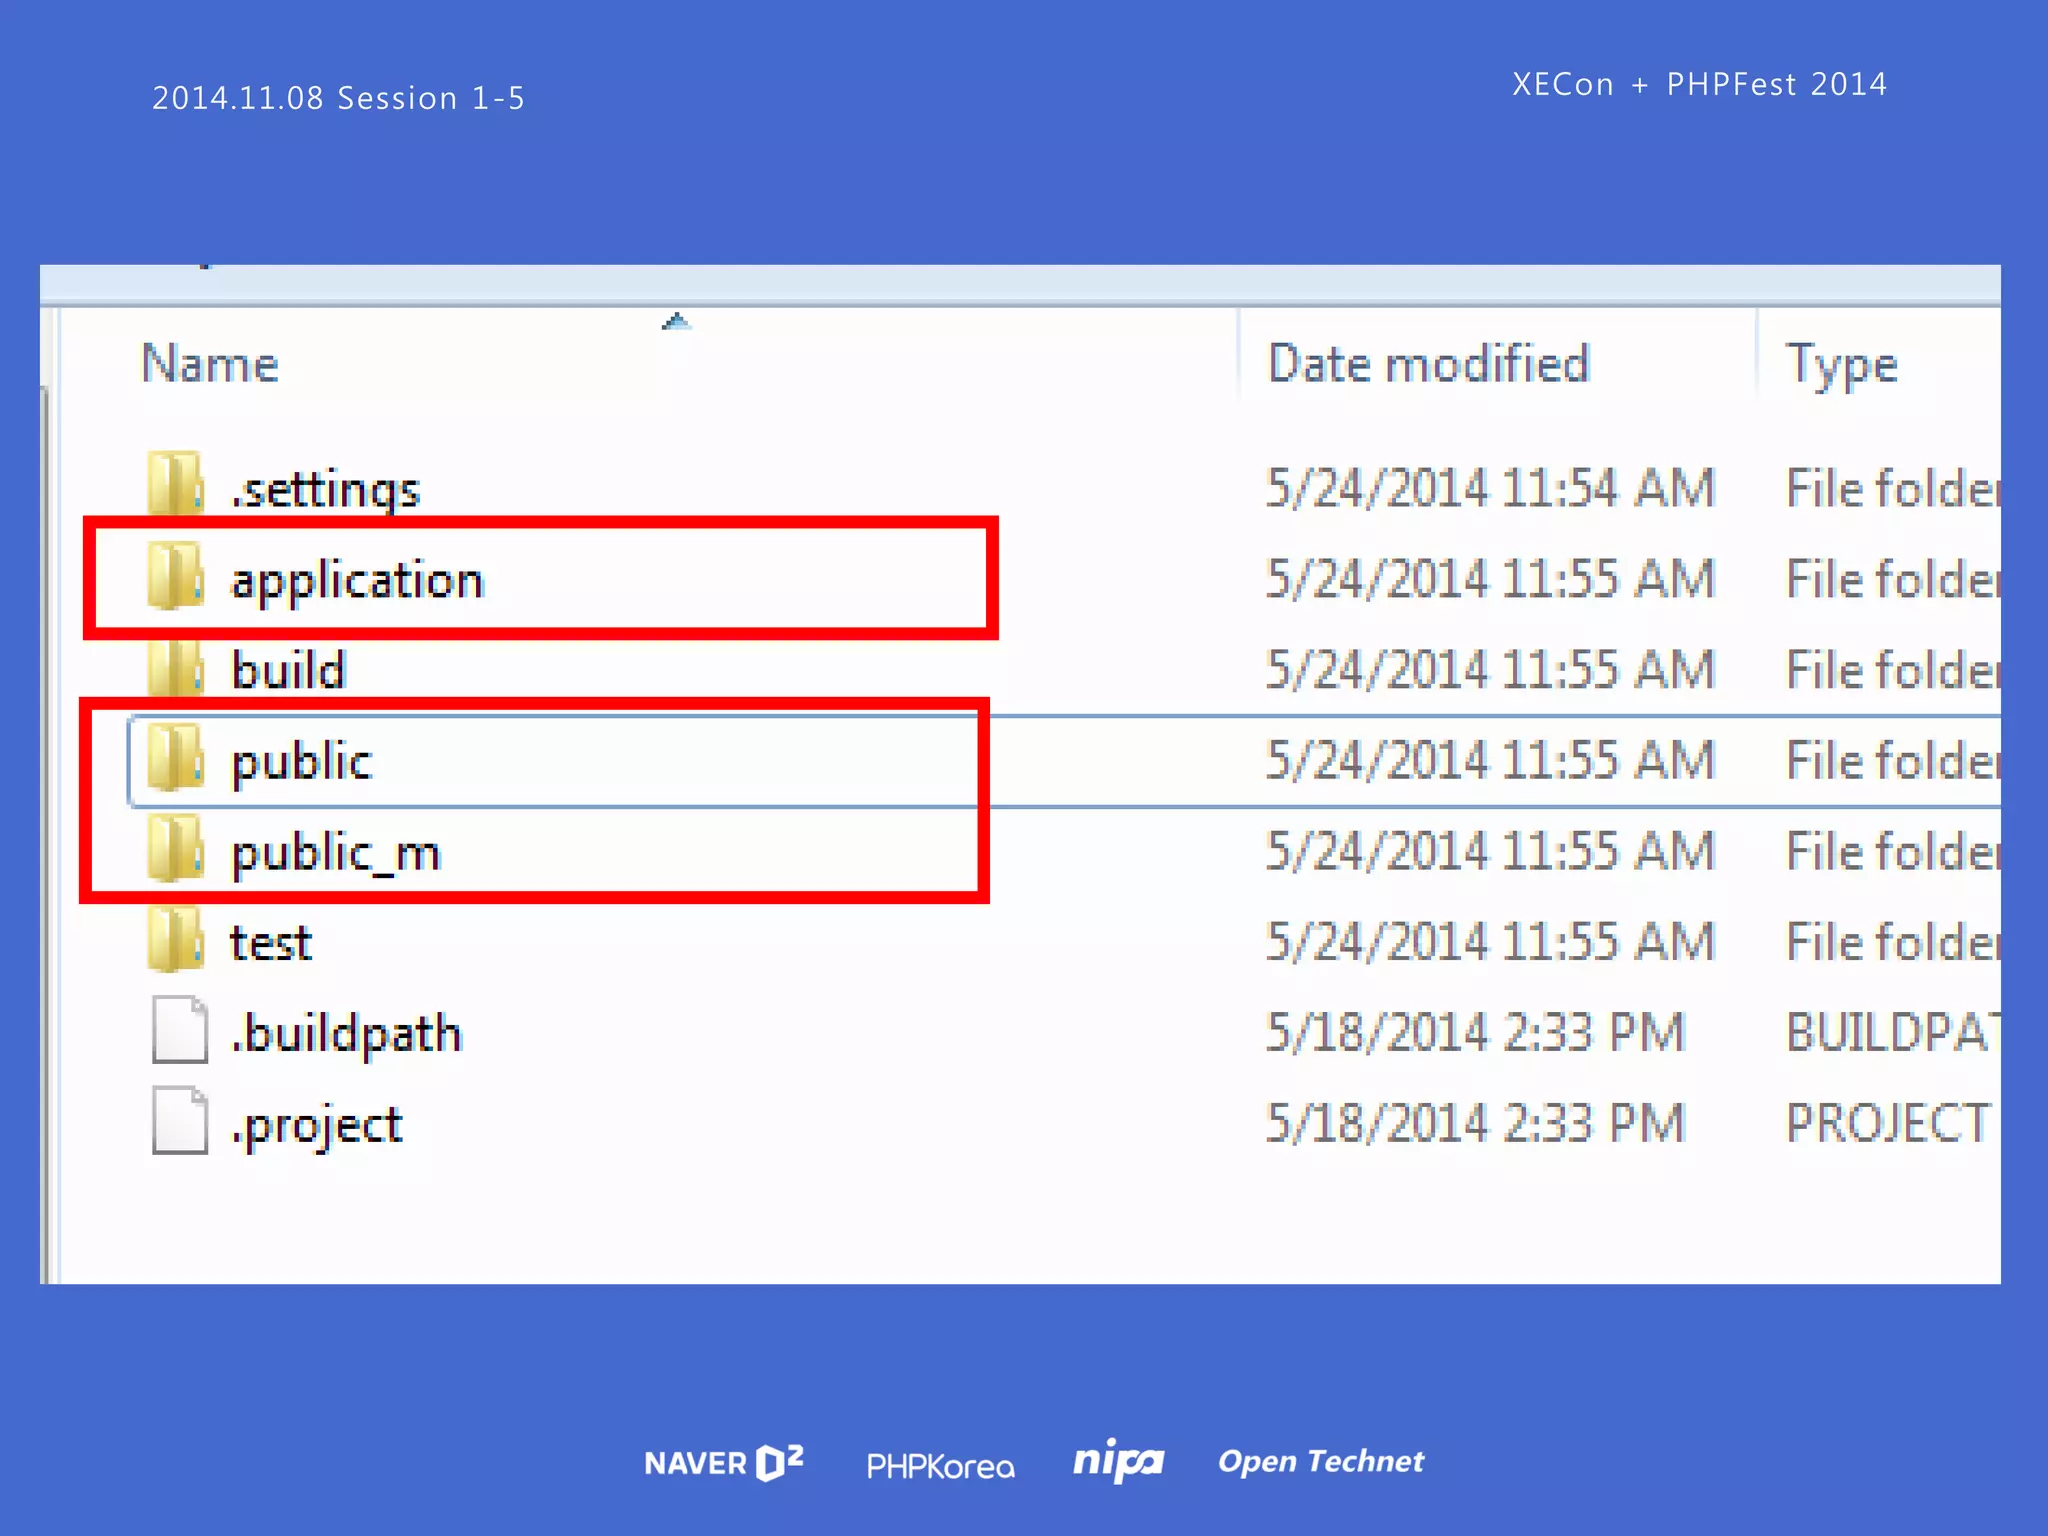
Task: Click the public_m folder name text
Action: pyautogui.click(x=335, y=853)
